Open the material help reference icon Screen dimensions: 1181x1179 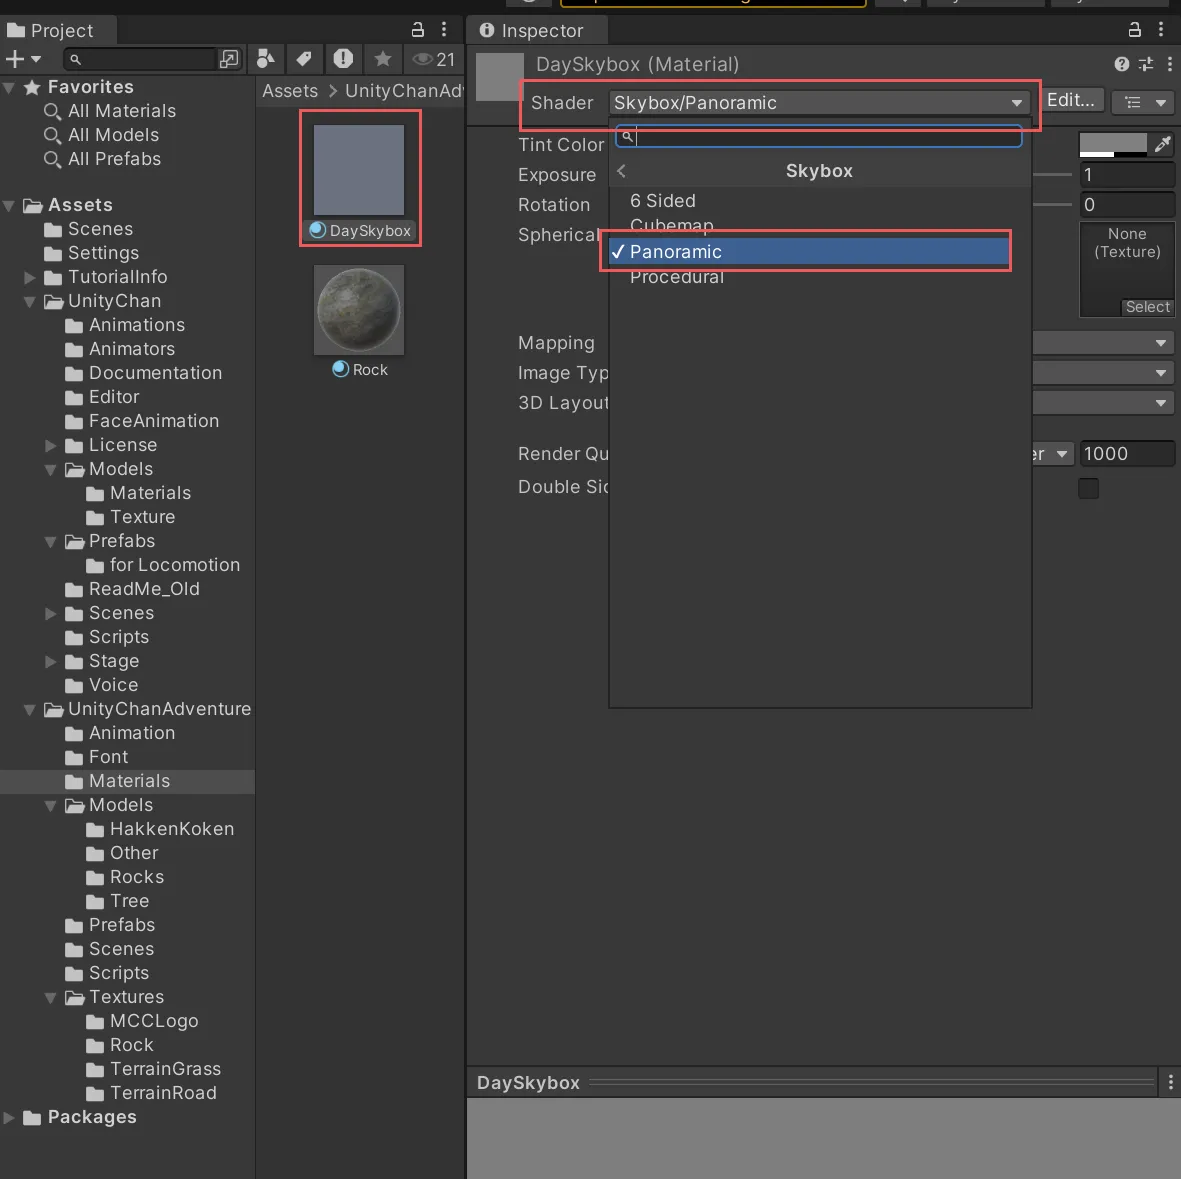(x=1122, y=64)
